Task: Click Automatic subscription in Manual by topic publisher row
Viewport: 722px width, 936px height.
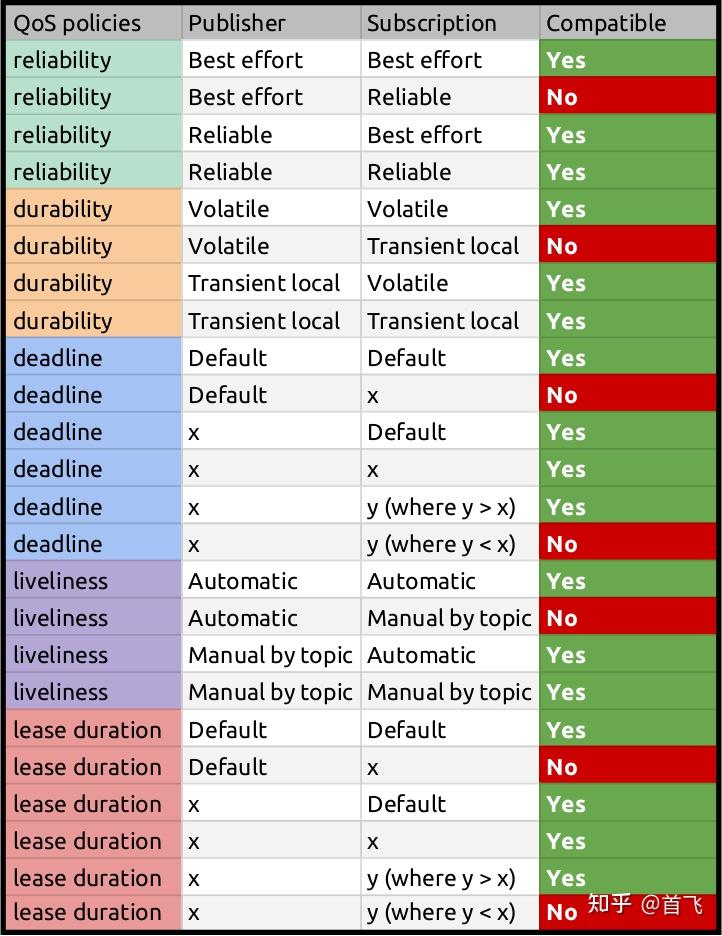Action: 421,655
